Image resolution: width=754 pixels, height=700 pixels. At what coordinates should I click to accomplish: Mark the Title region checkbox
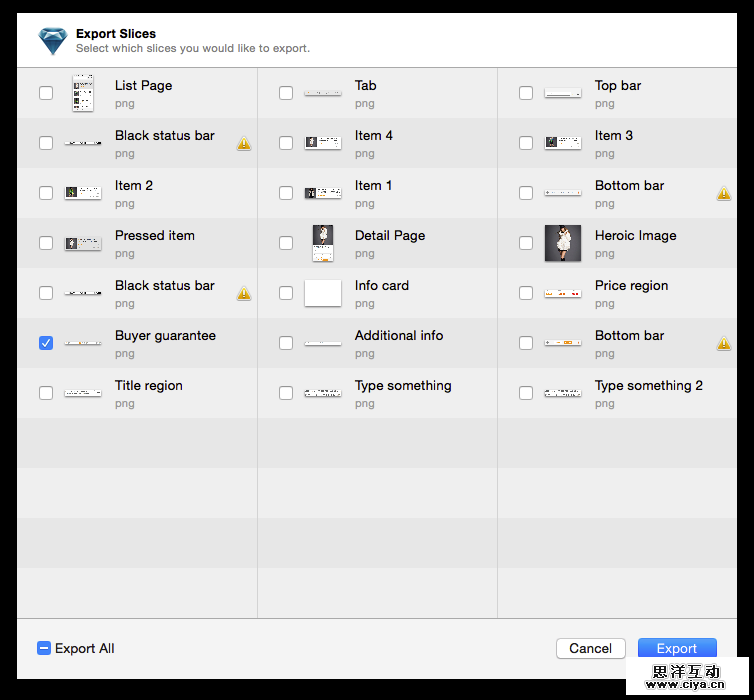point(46,393)
